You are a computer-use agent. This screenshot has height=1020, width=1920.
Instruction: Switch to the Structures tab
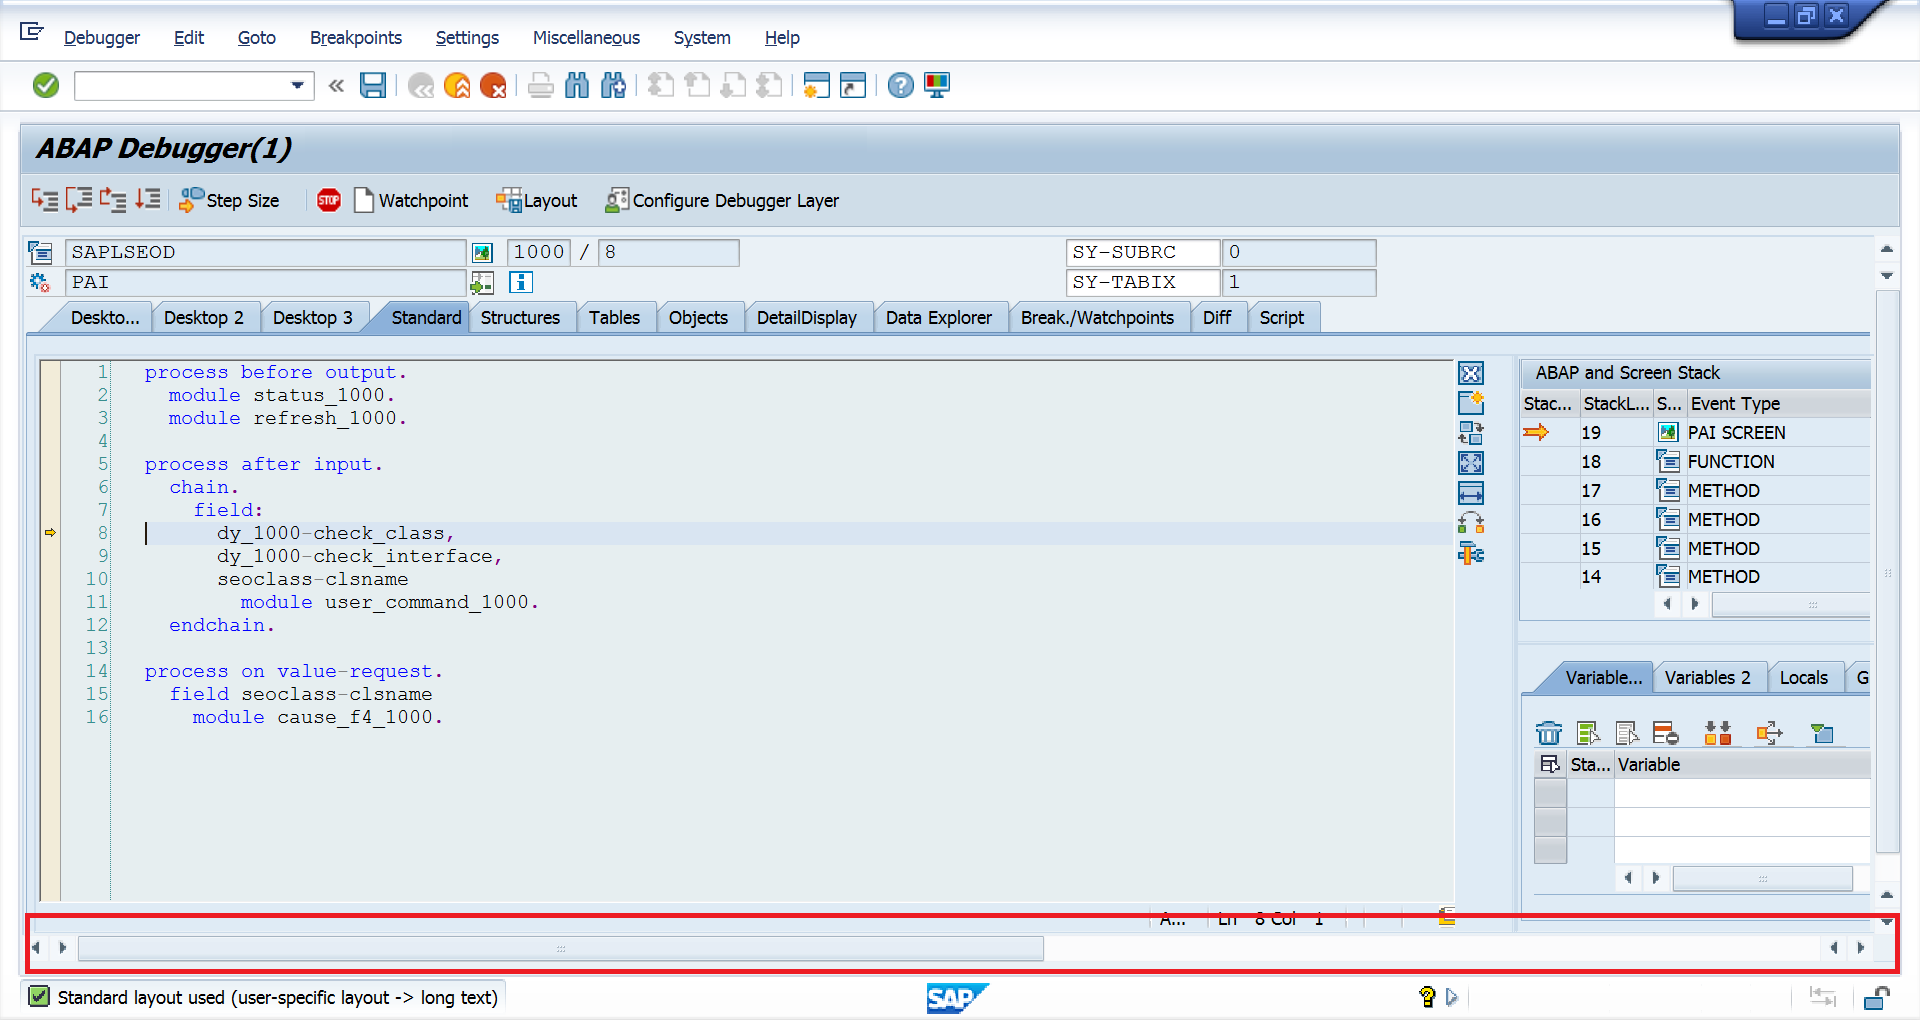click(x=520, y=317)
